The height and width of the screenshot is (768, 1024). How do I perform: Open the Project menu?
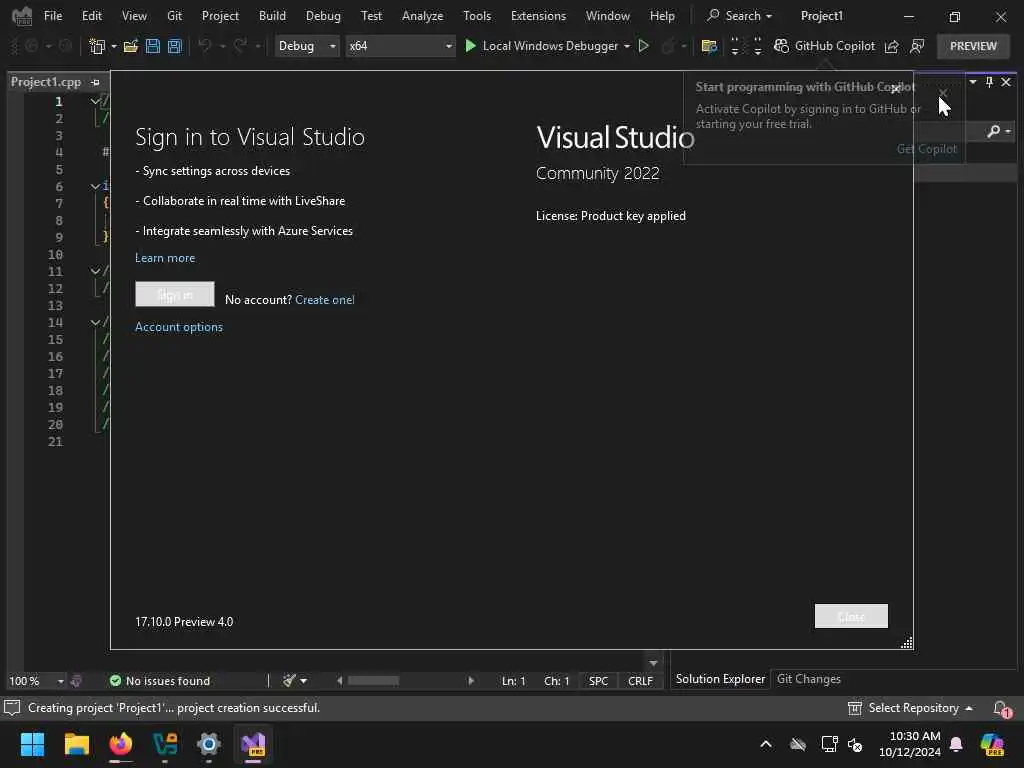[220, 16]
